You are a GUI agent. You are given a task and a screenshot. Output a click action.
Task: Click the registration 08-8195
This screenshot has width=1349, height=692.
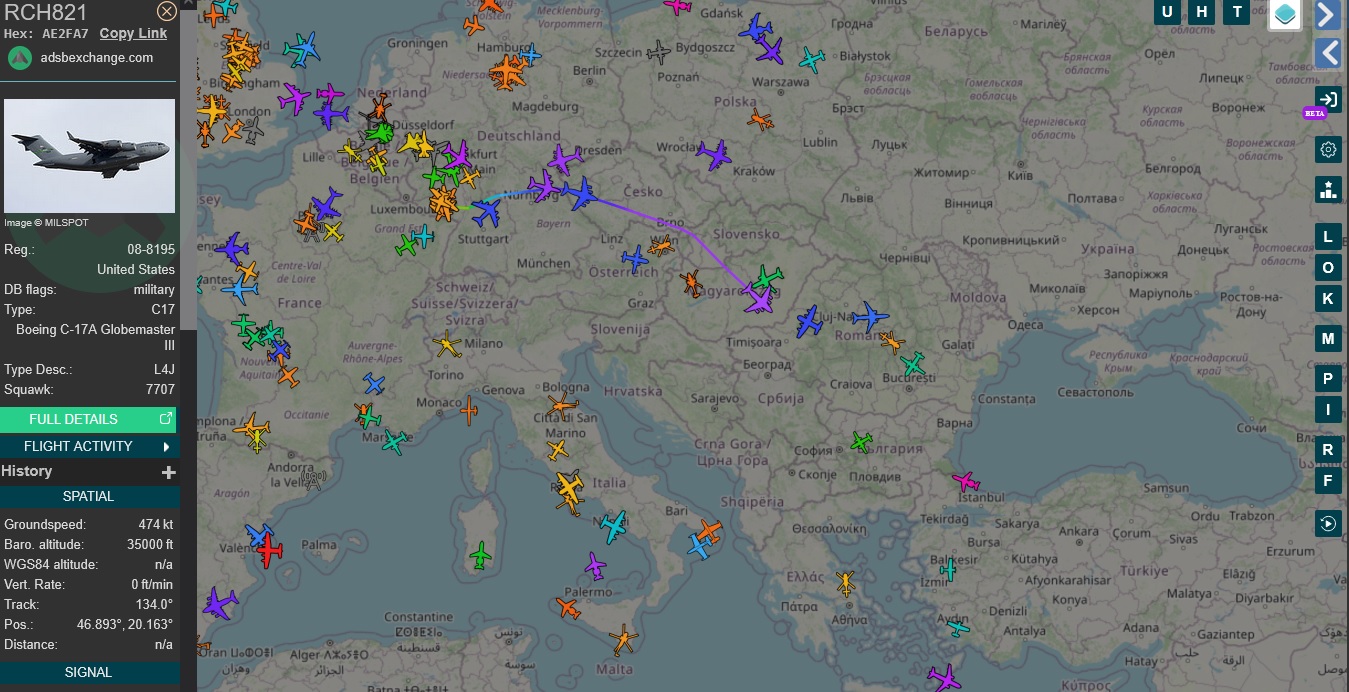point(152,249)
